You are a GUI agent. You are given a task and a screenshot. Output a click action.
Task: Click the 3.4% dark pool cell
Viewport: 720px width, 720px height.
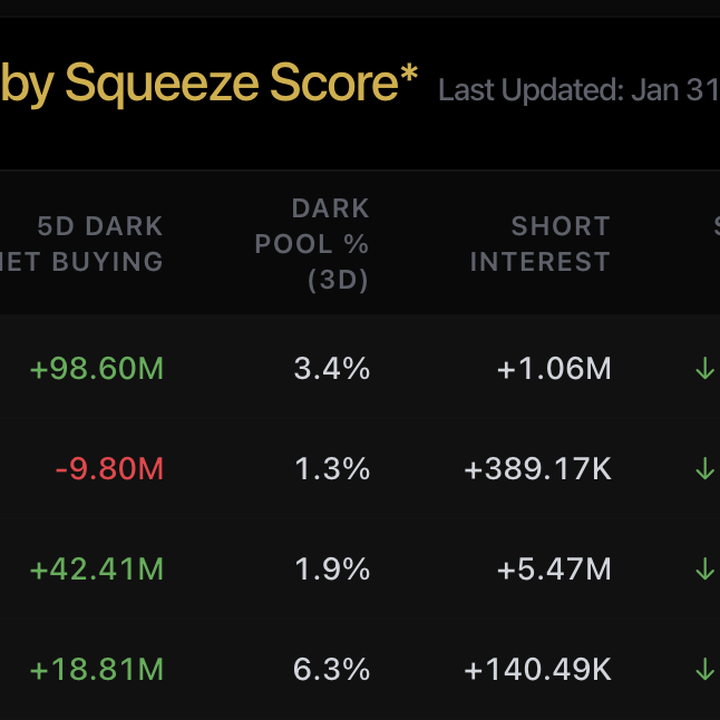332,369
